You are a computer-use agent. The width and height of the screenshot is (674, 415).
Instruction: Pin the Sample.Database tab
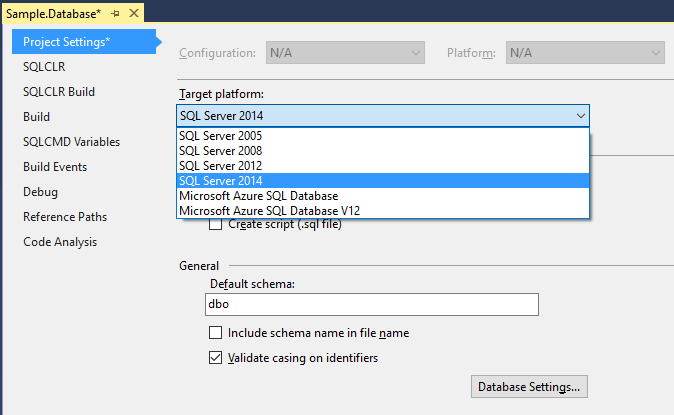tap(116, 13)
